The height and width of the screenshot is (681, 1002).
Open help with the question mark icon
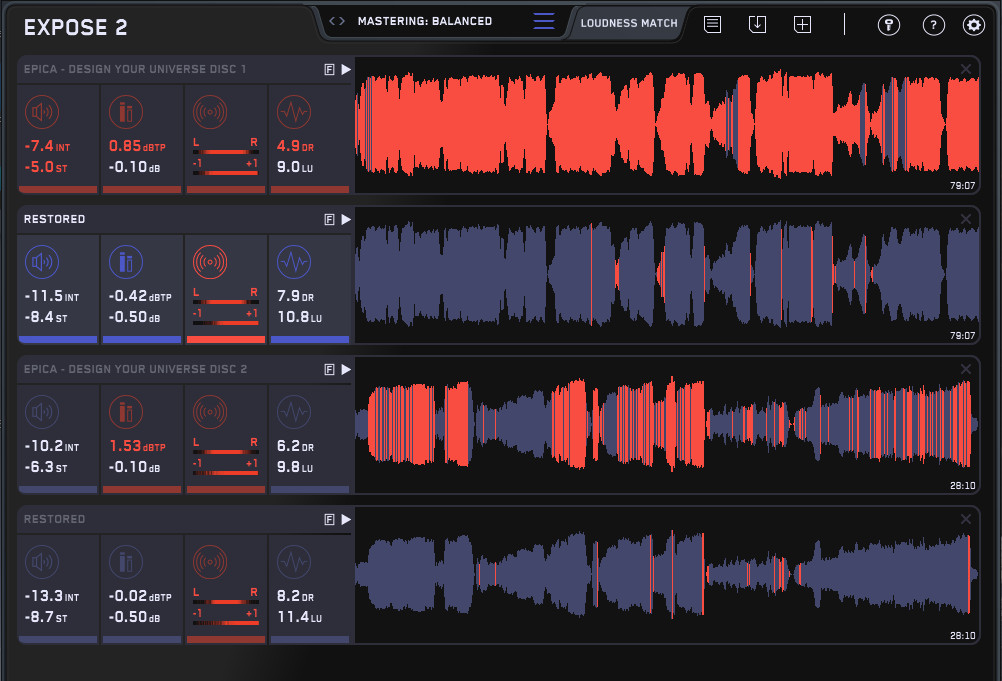[934, 25]
